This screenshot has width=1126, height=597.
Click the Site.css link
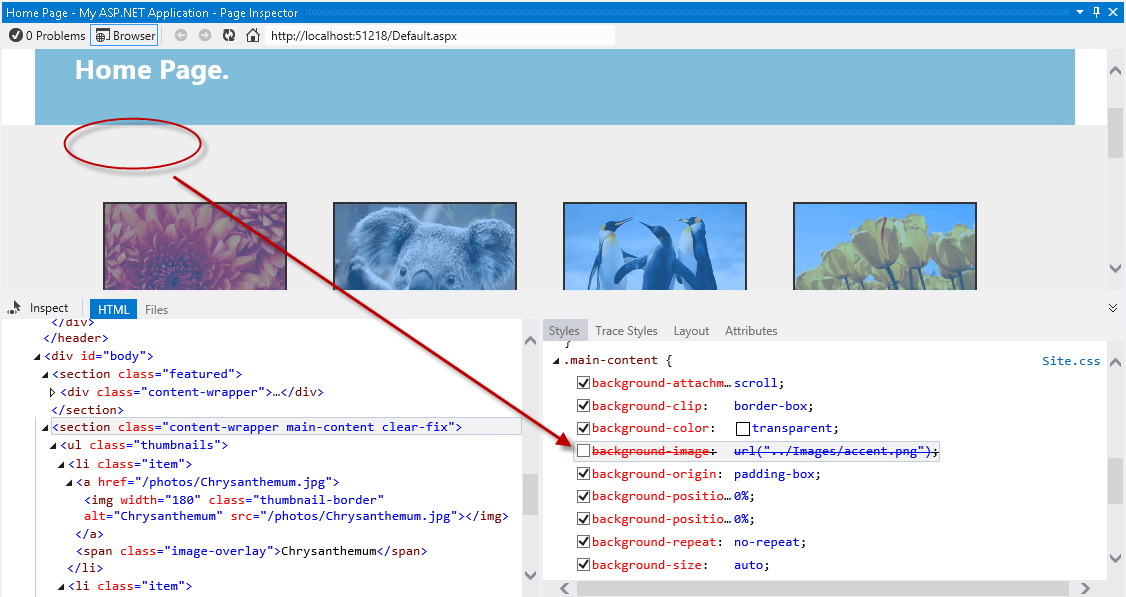pos(1071,360)
